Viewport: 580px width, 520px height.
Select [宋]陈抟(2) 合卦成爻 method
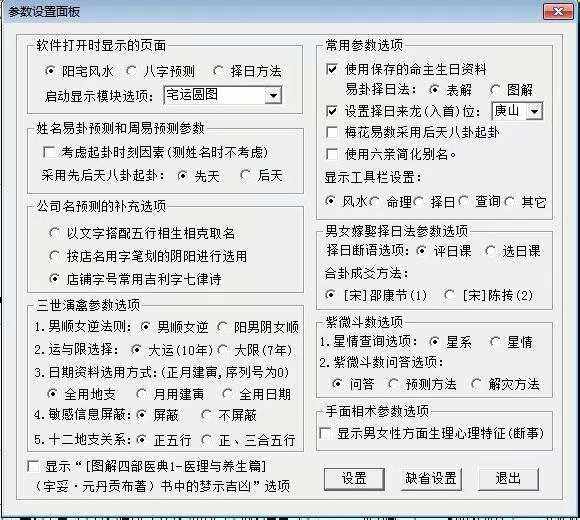[x=449, y=295]
